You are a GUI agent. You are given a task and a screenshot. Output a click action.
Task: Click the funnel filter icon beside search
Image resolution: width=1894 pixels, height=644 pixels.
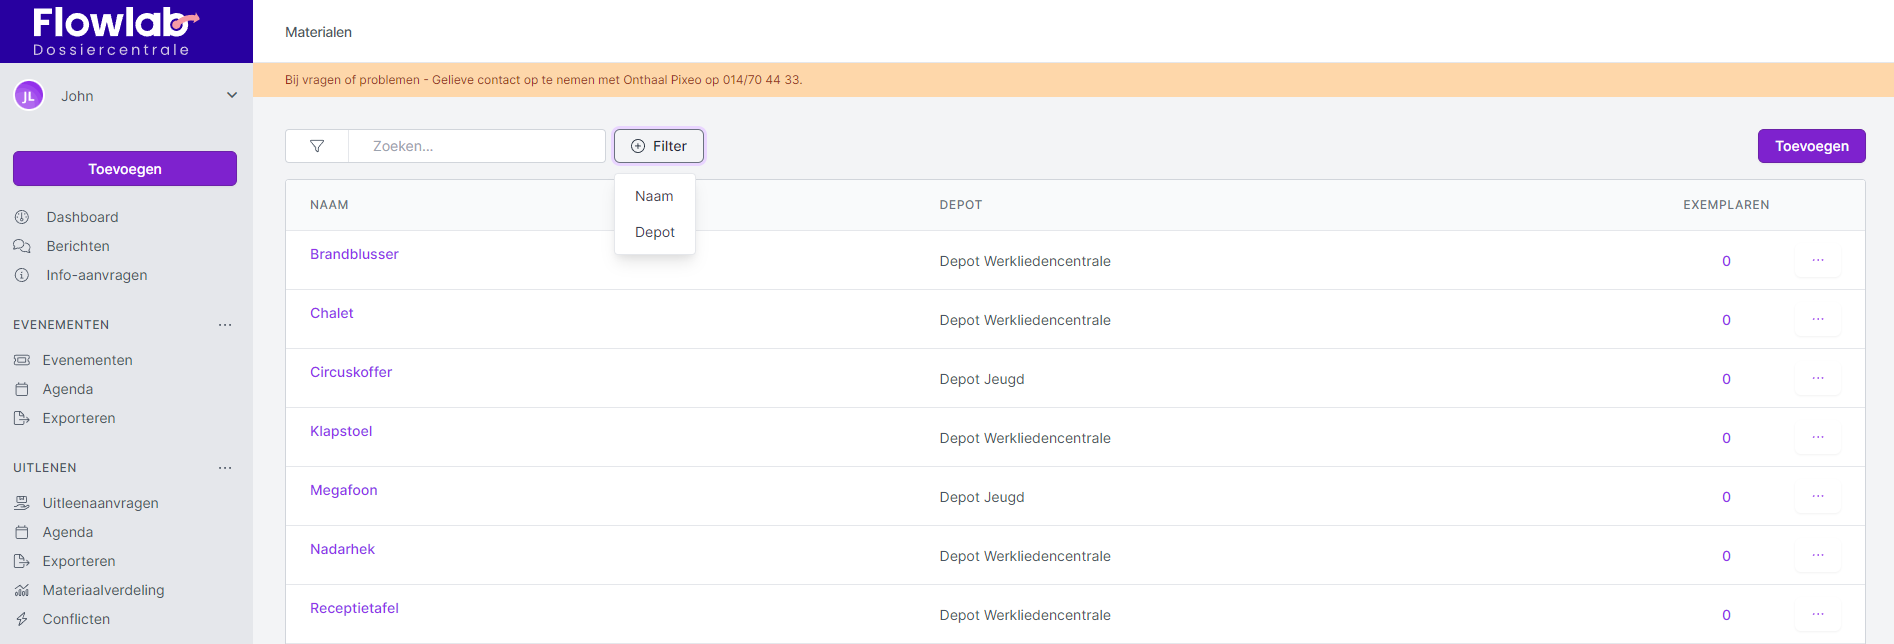pos(317,146)
